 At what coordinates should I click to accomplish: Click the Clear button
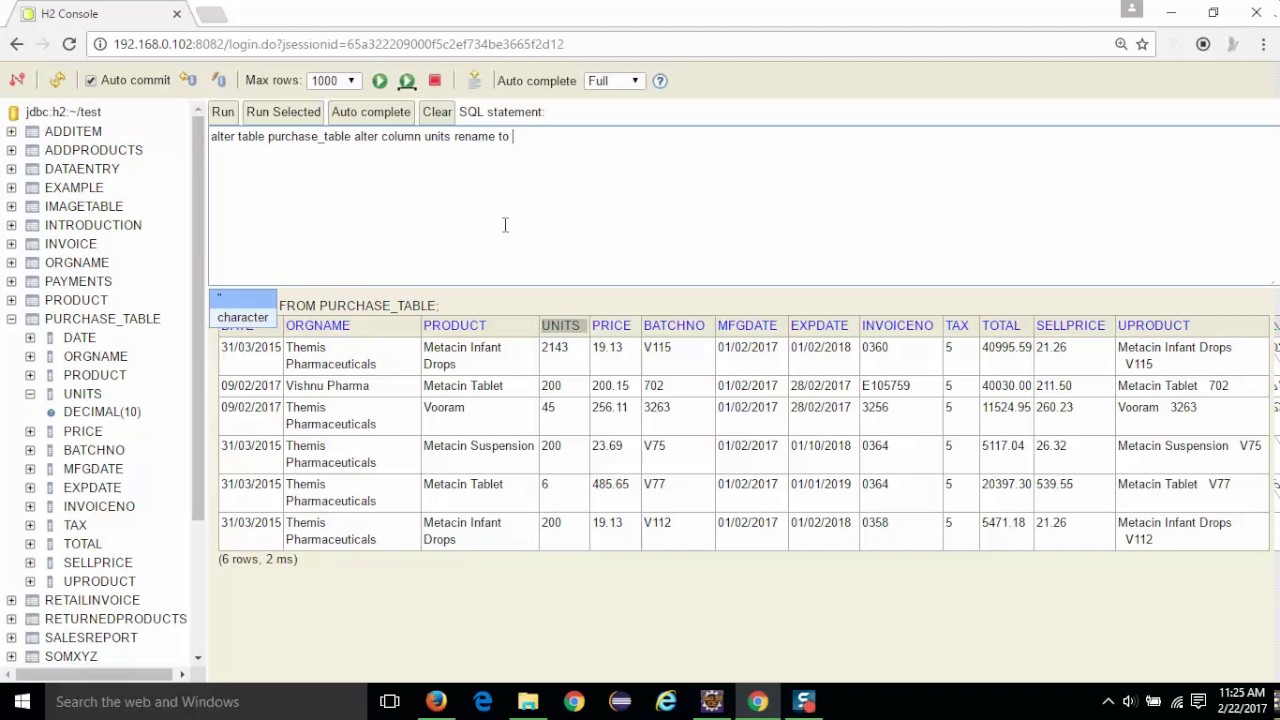click(437, 112)
